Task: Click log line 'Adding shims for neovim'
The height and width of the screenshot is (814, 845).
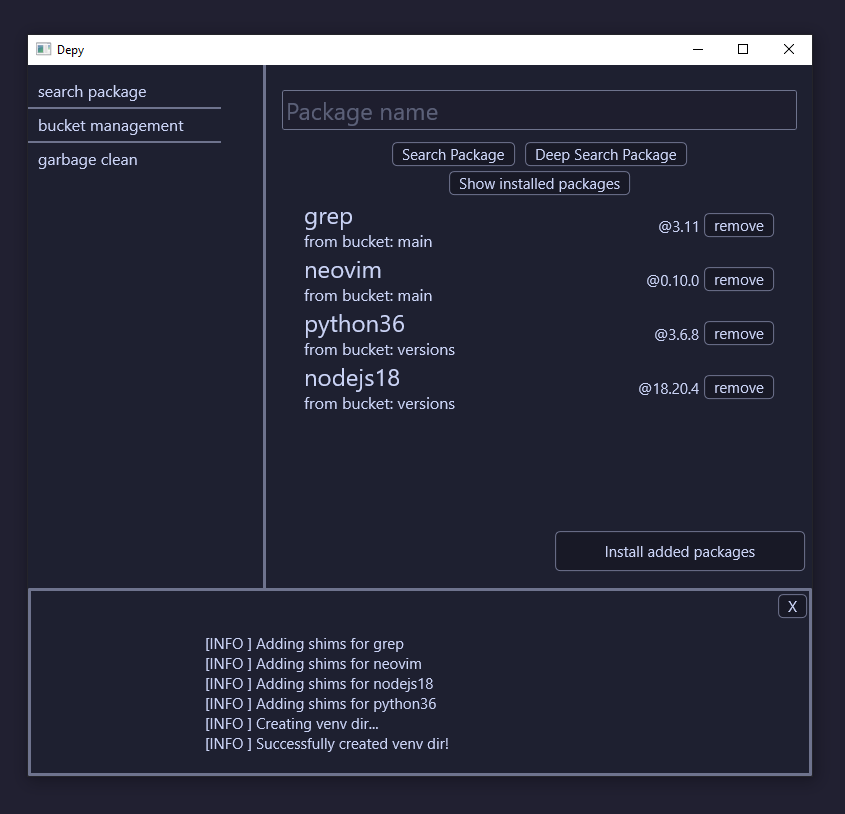Action: (x=313, y=664)
